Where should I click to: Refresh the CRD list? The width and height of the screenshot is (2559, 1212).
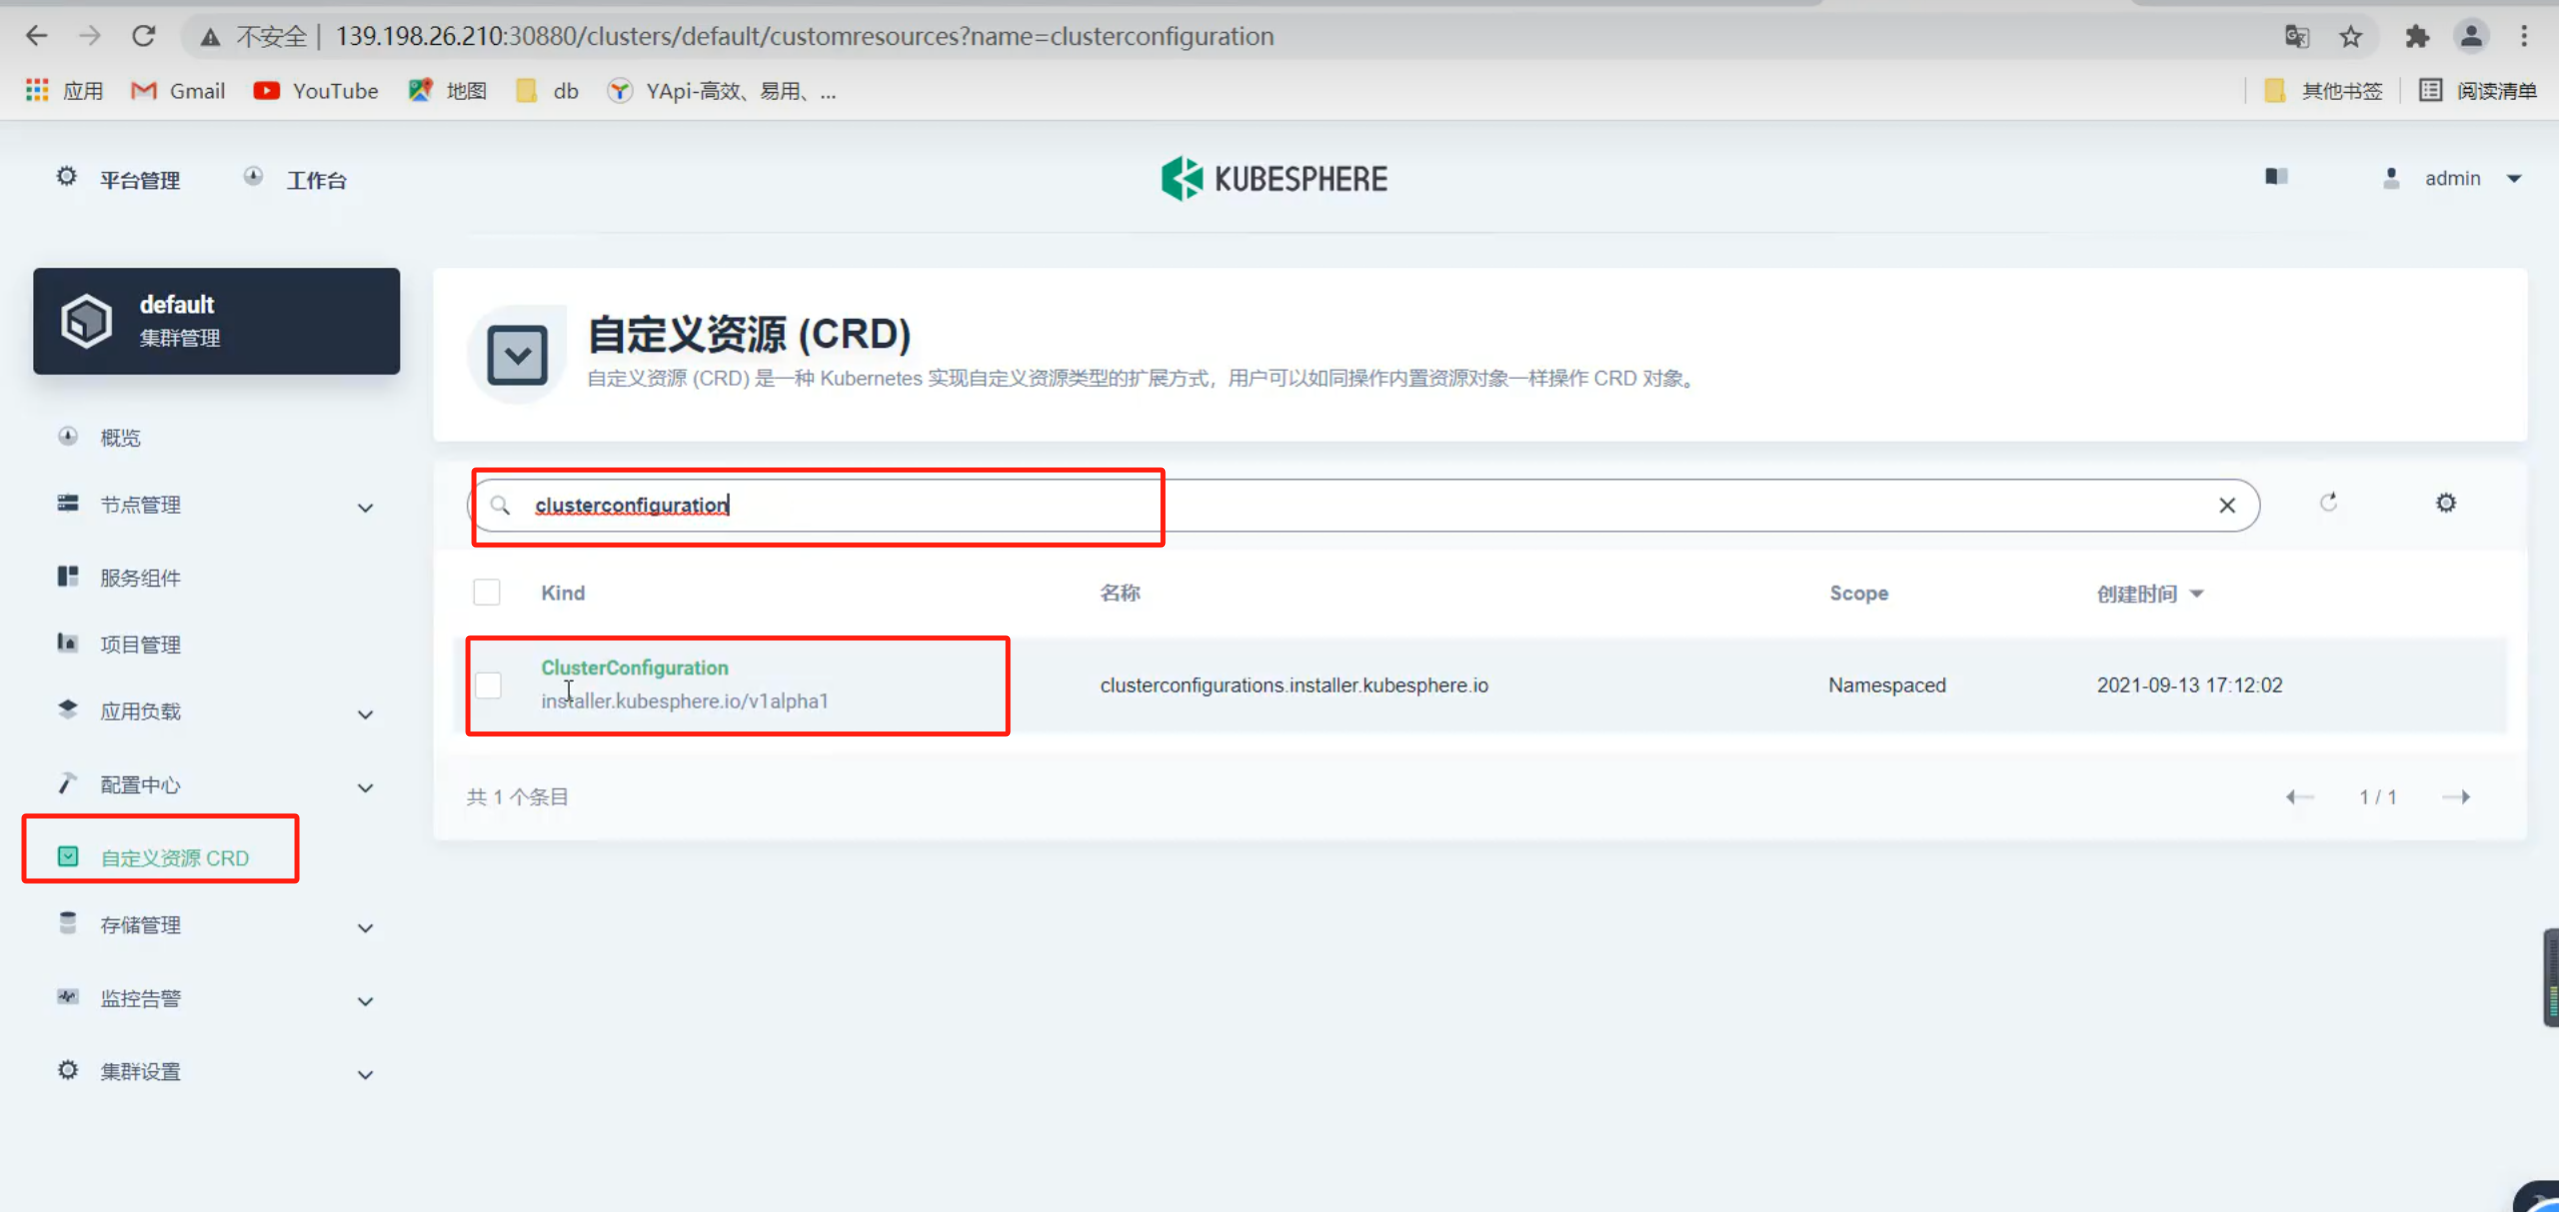pyautogui.click(x=2329, y=503)
